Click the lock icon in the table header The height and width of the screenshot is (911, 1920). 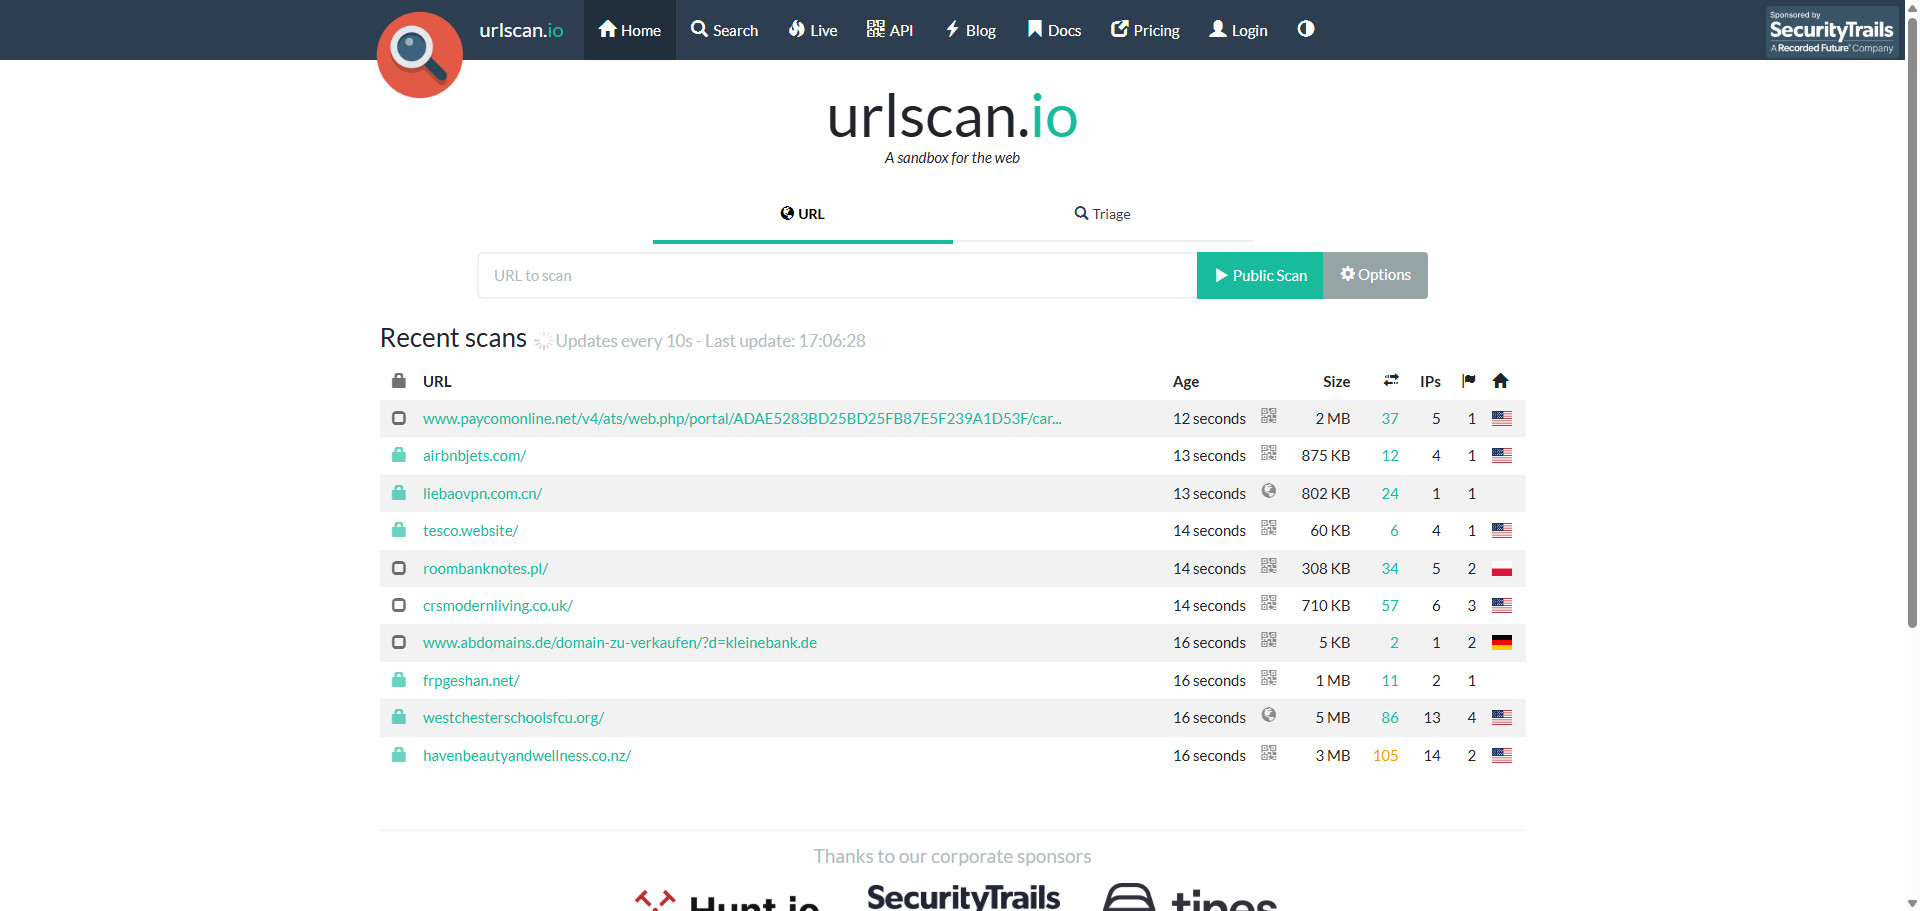click(x=399, y=380)
